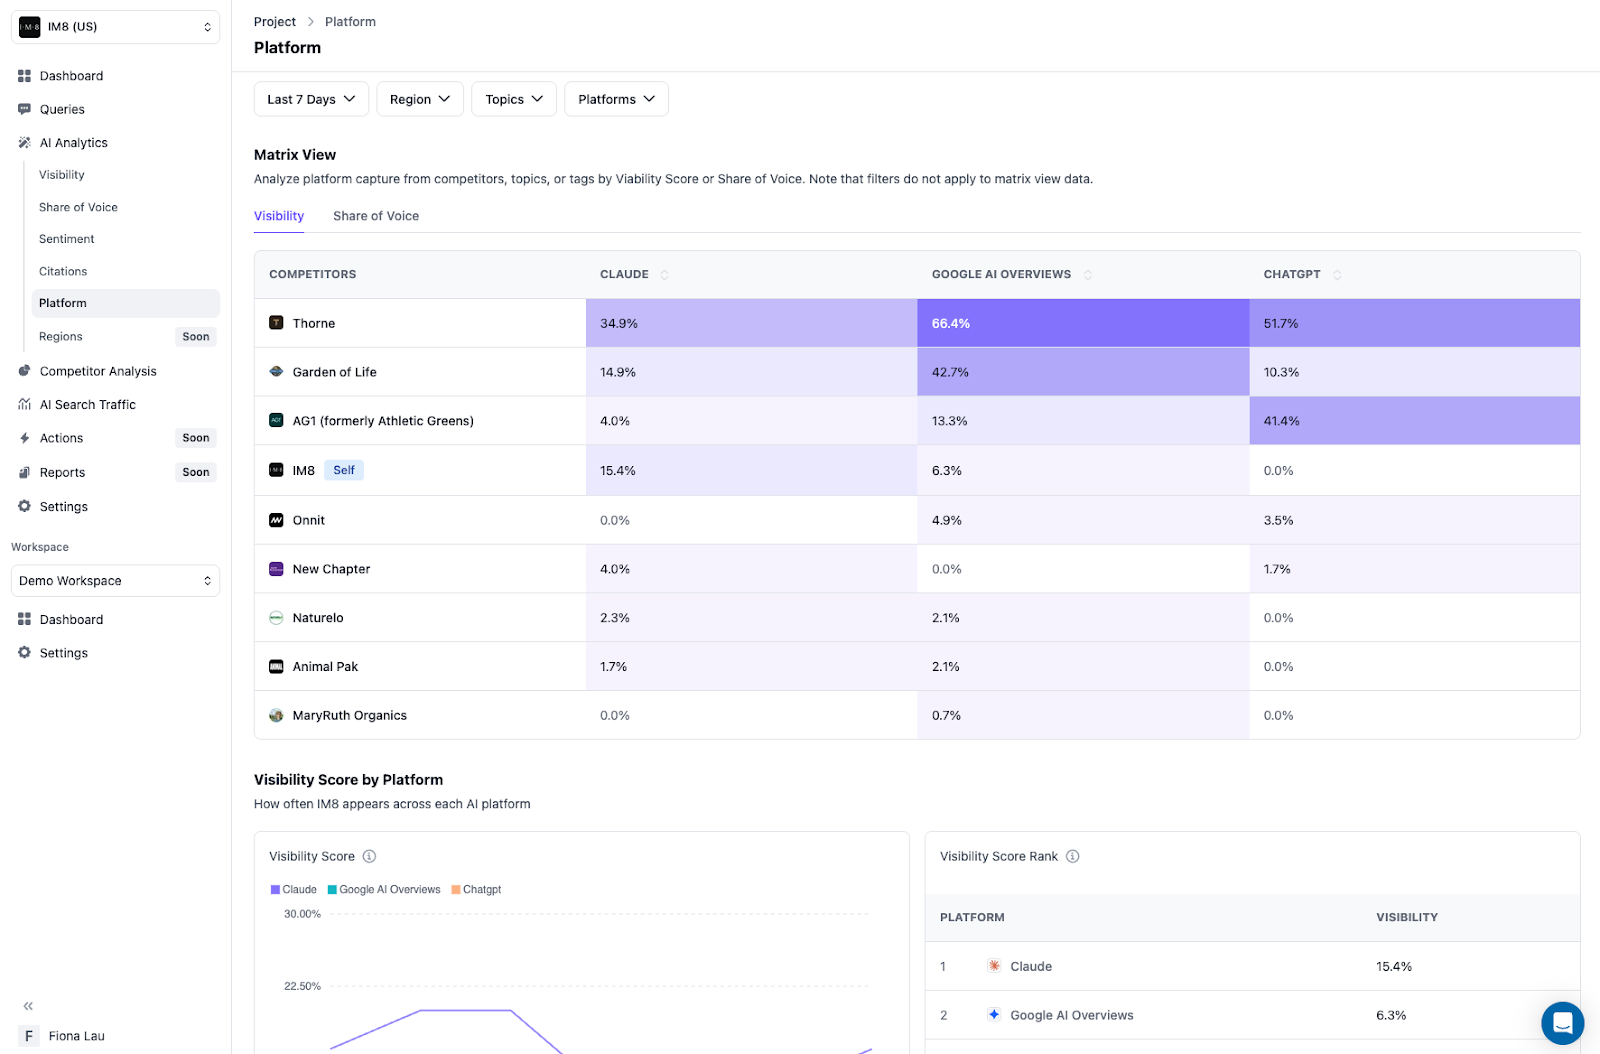Select the Queries icon in the sidebar
Image resolution: width=1600 pixels, height=1054 pixels.
tap(24, 109)
